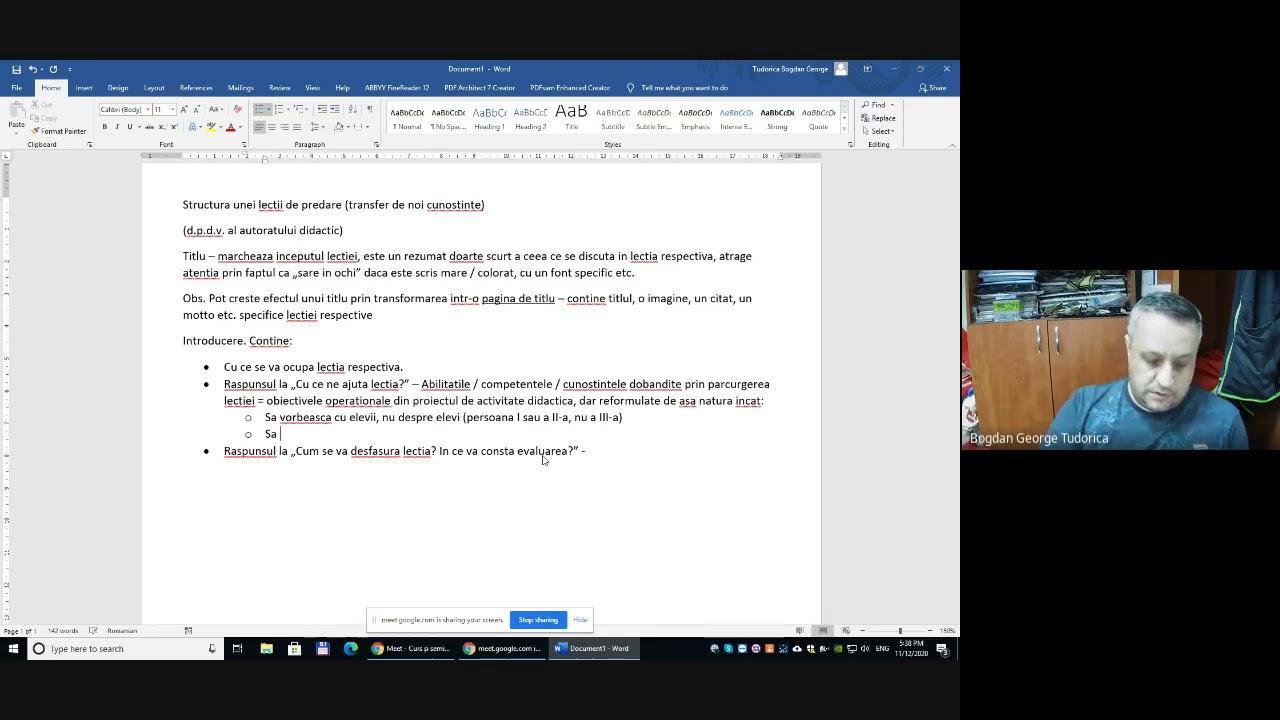Toggle left paragraph alignment
This screenshot has height=720, width=1280.
click(x=259, y=127)
